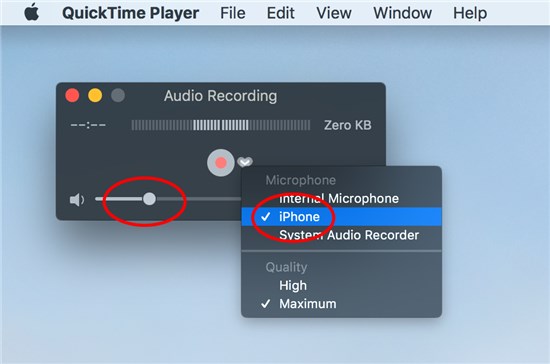The width and height of the screenshot is (550, 364).
Task: Set recording quality to High
Action: (x=341, y=285)
